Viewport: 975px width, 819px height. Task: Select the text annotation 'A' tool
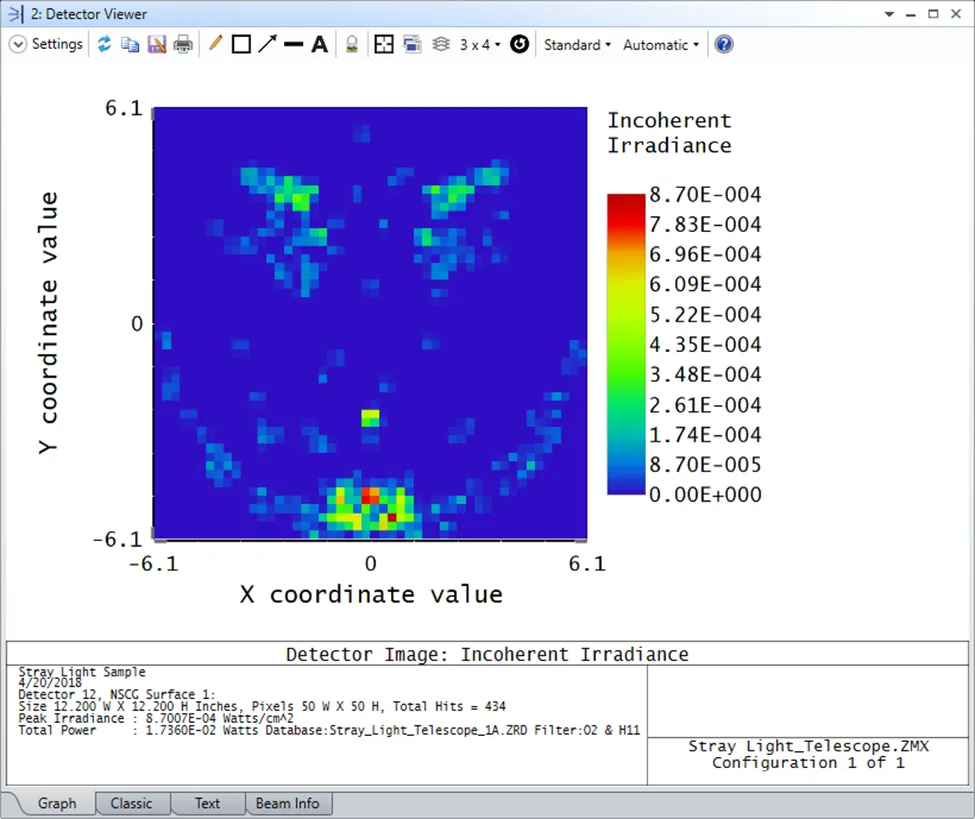click(x=319, y=45)
